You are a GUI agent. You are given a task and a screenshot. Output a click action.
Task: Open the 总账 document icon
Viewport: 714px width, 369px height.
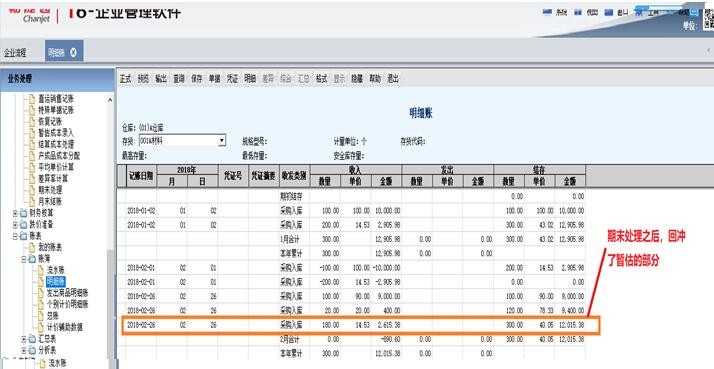coord(41,316)
